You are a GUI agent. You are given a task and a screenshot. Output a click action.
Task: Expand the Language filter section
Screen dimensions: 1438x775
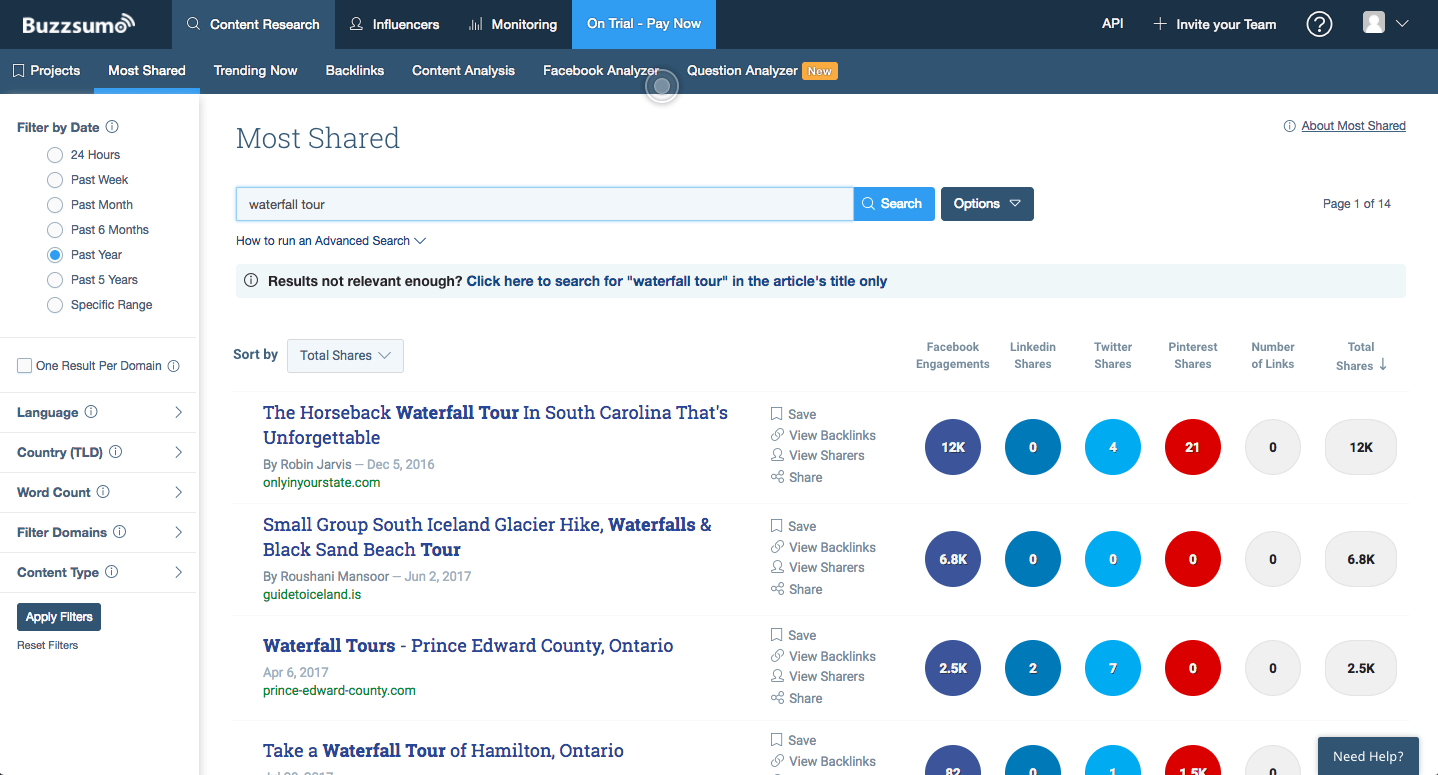(100, 412)
